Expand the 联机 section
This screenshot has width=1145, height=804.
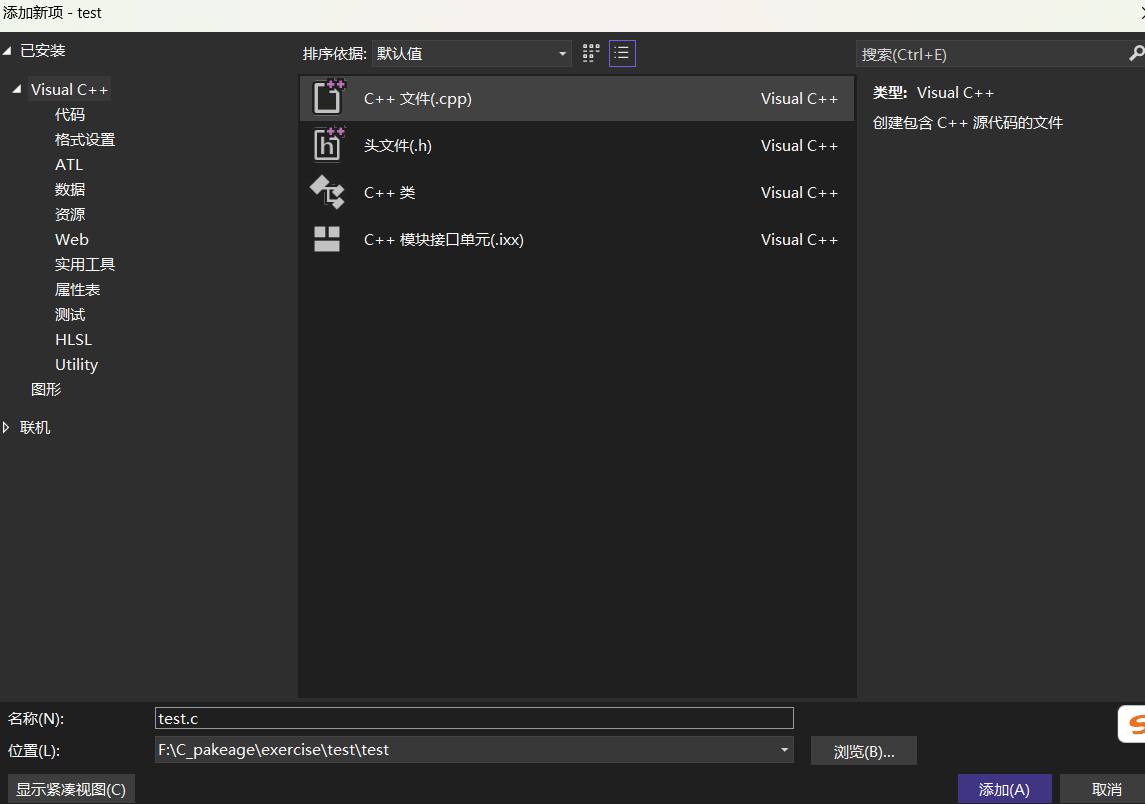click(x=7, y=427)
